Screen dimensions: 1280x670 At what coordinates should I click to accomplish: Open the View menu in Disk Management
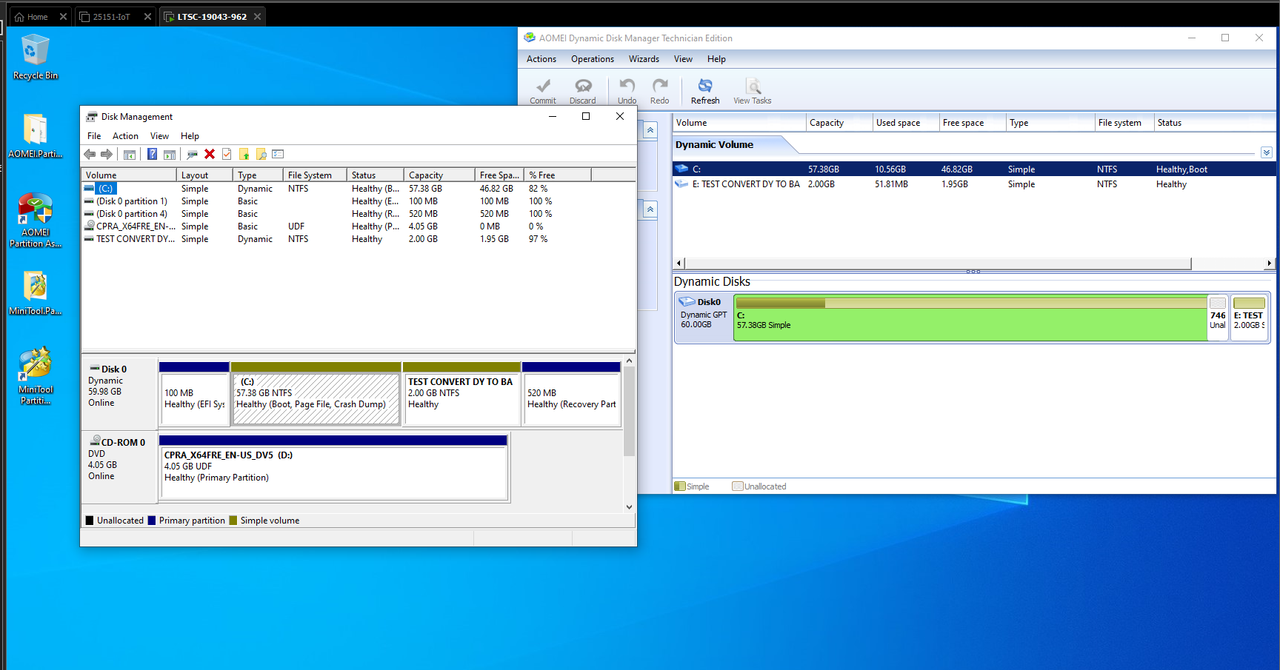coord(159,136)
